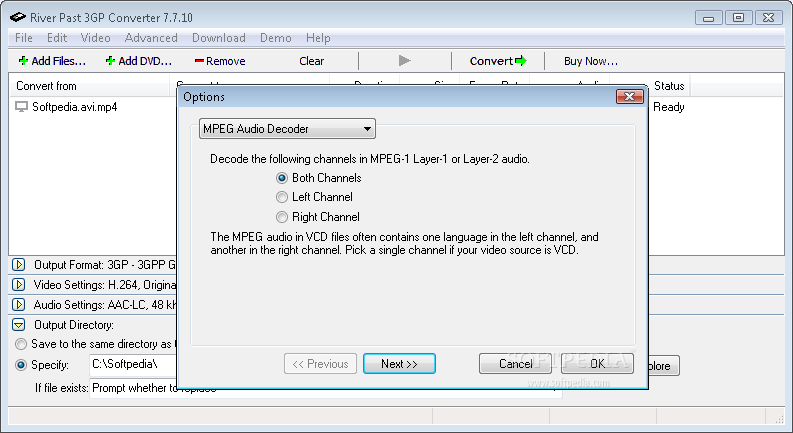The width and height of the screenshot is (793, 433).
Task: Click the Convert toolbar label
Action: 491,61
